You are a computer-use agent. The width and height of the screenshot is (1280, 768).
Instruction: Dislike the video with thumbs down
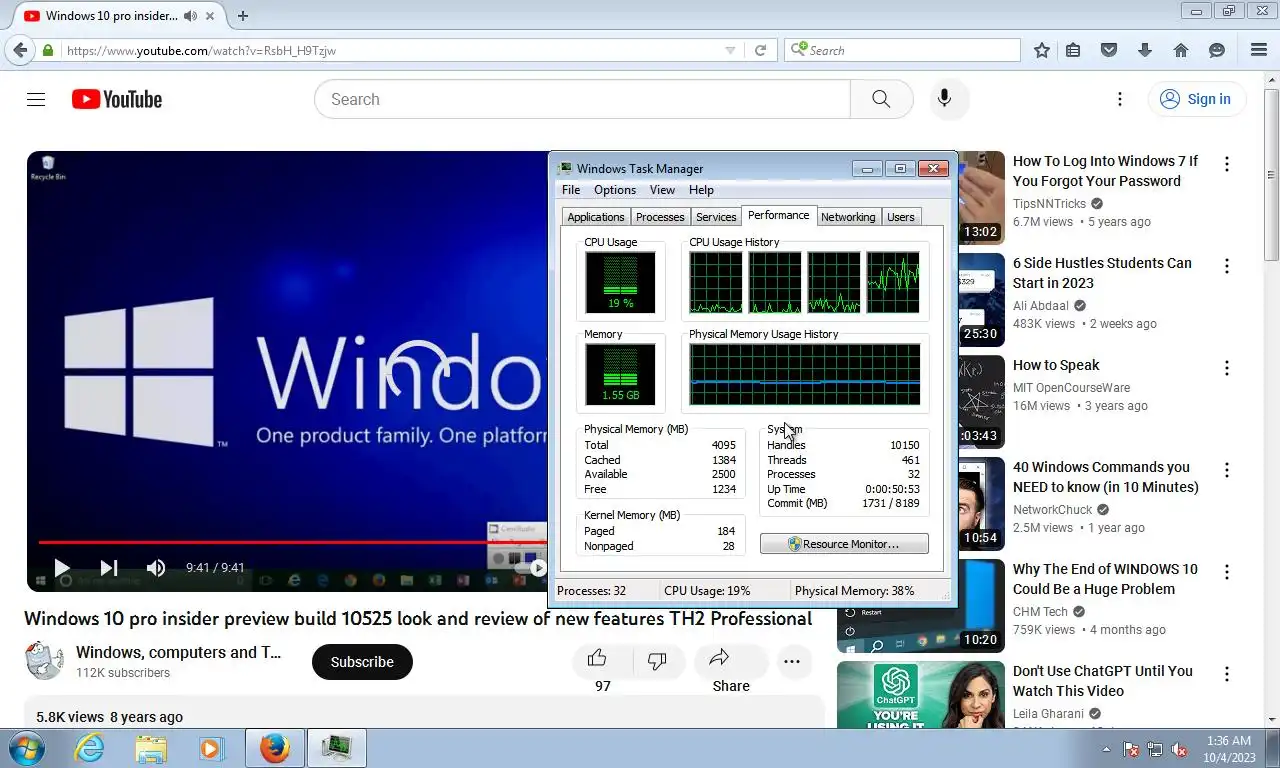(657, 660)
